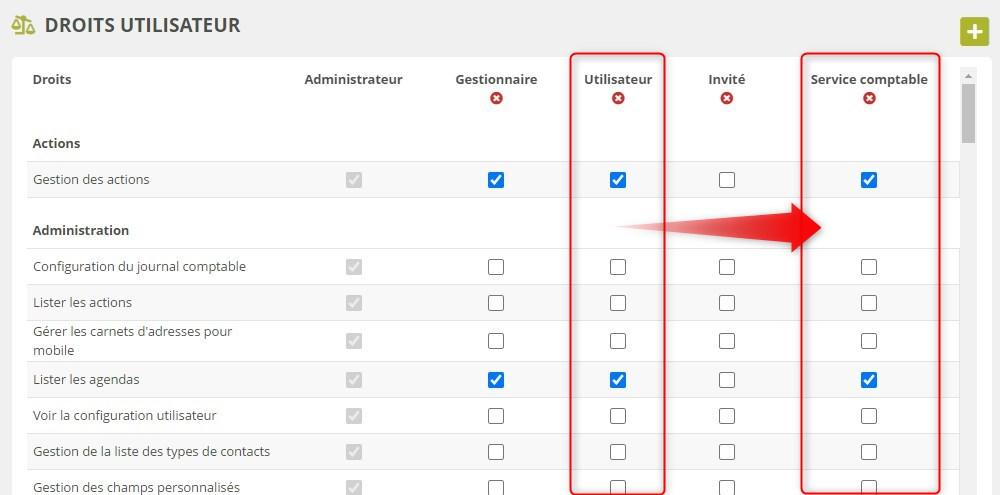Uncheck Gestion des actions for Gestionnaire
The height and width of the screenshot is (495, 1000).
coord(496,180)
